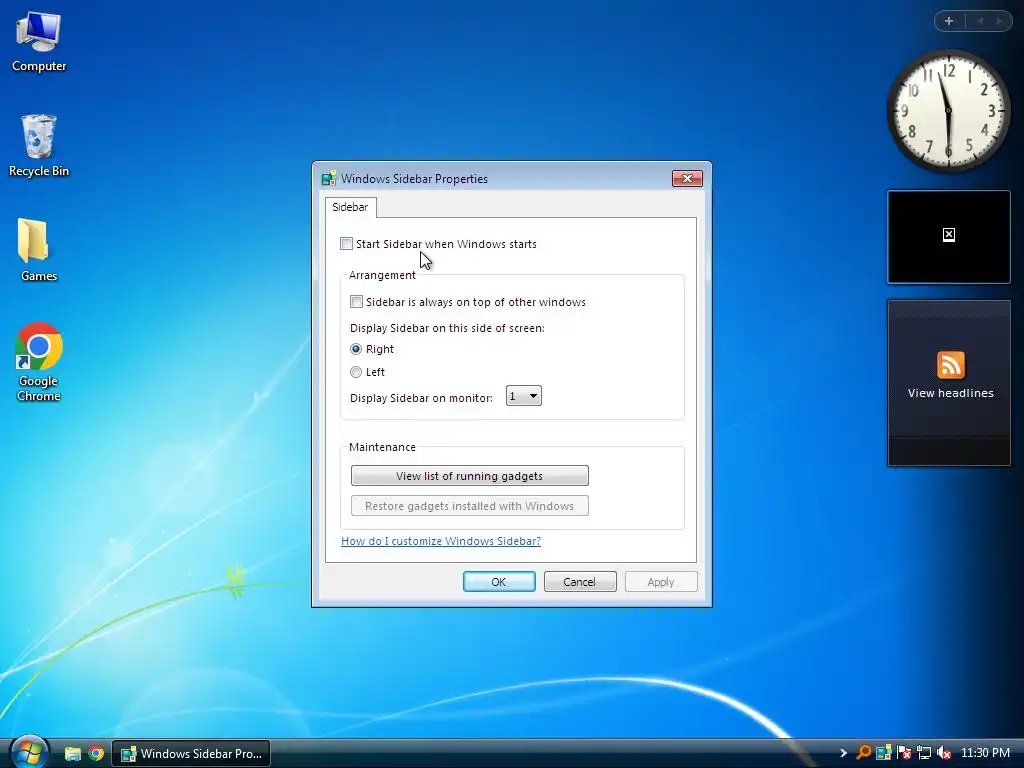The height and width of the screenshot is (768, 1024).
Task: Open the Games folder icon
Action: click(39, 250)
